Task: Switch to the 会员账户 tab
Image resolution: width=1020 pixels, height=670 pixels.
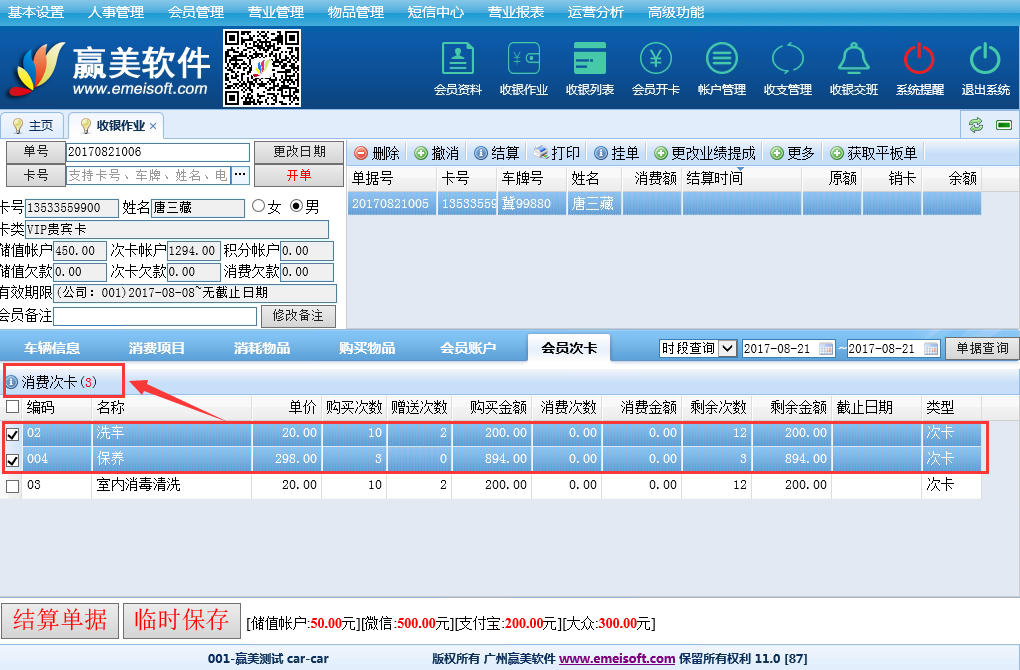Action: click(468, 348)
